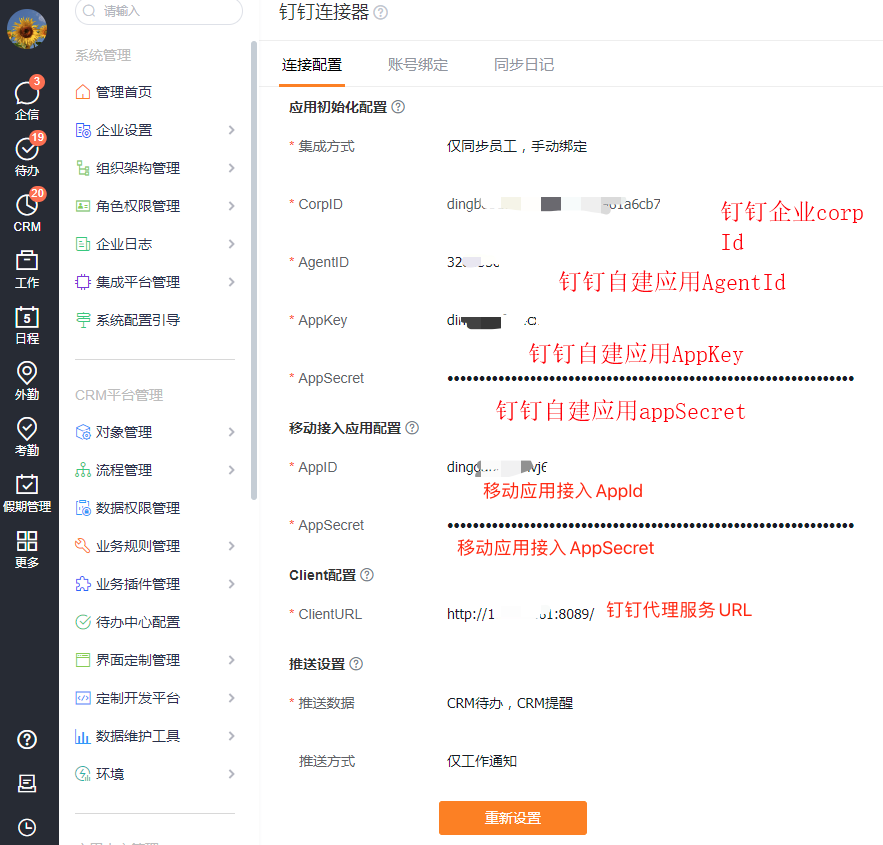Image resolution: width=883 pixels, height=845 pixels.
Task: Click the help icon beside 移动接入应用配置
Action: (412, 428)
